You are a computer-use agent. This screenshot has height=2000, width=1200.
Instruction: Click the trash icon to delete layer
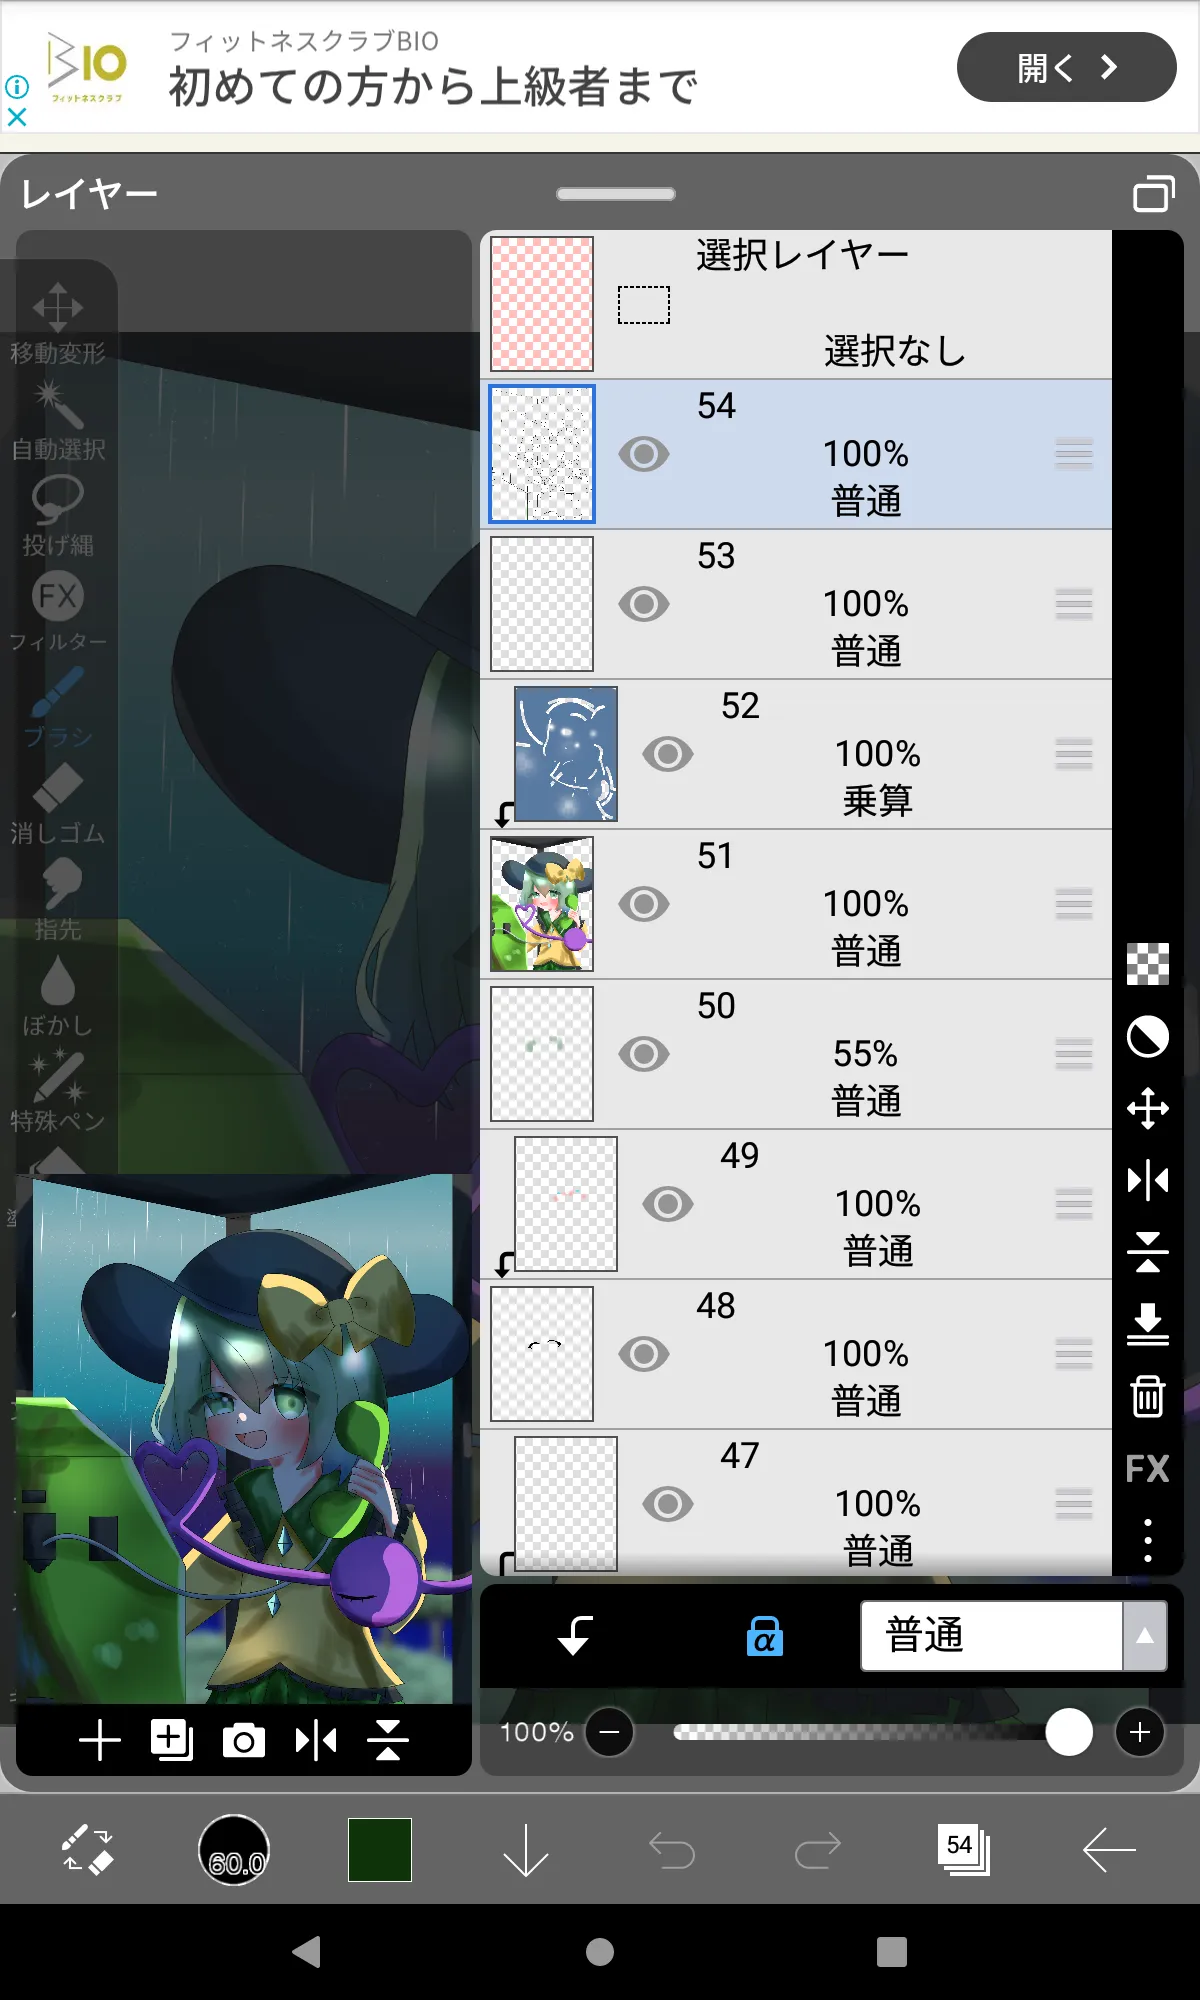click(1147, 1396)
